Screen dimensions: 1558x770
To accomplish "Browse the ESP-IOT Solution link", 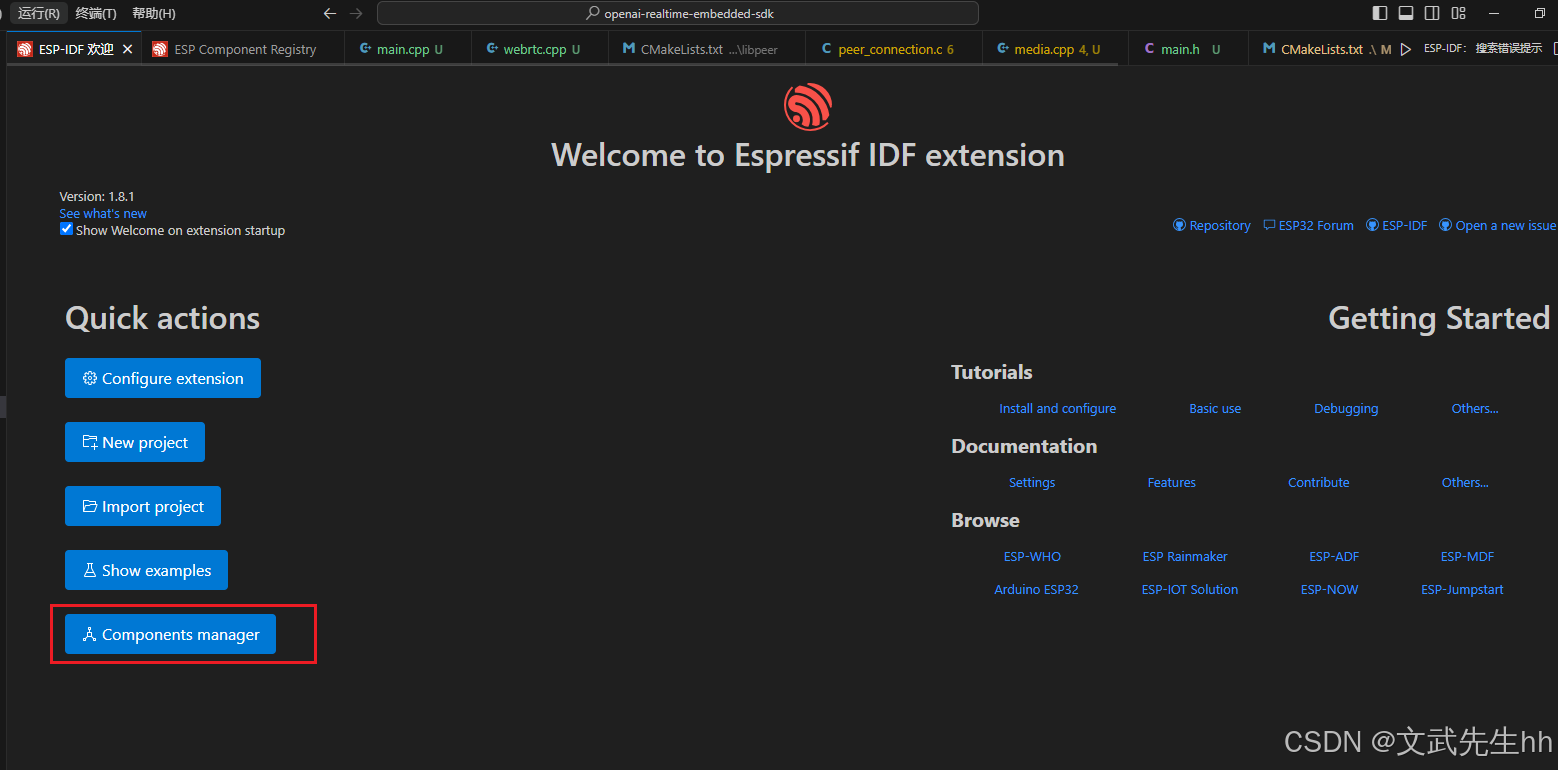I will point(1190,589).
